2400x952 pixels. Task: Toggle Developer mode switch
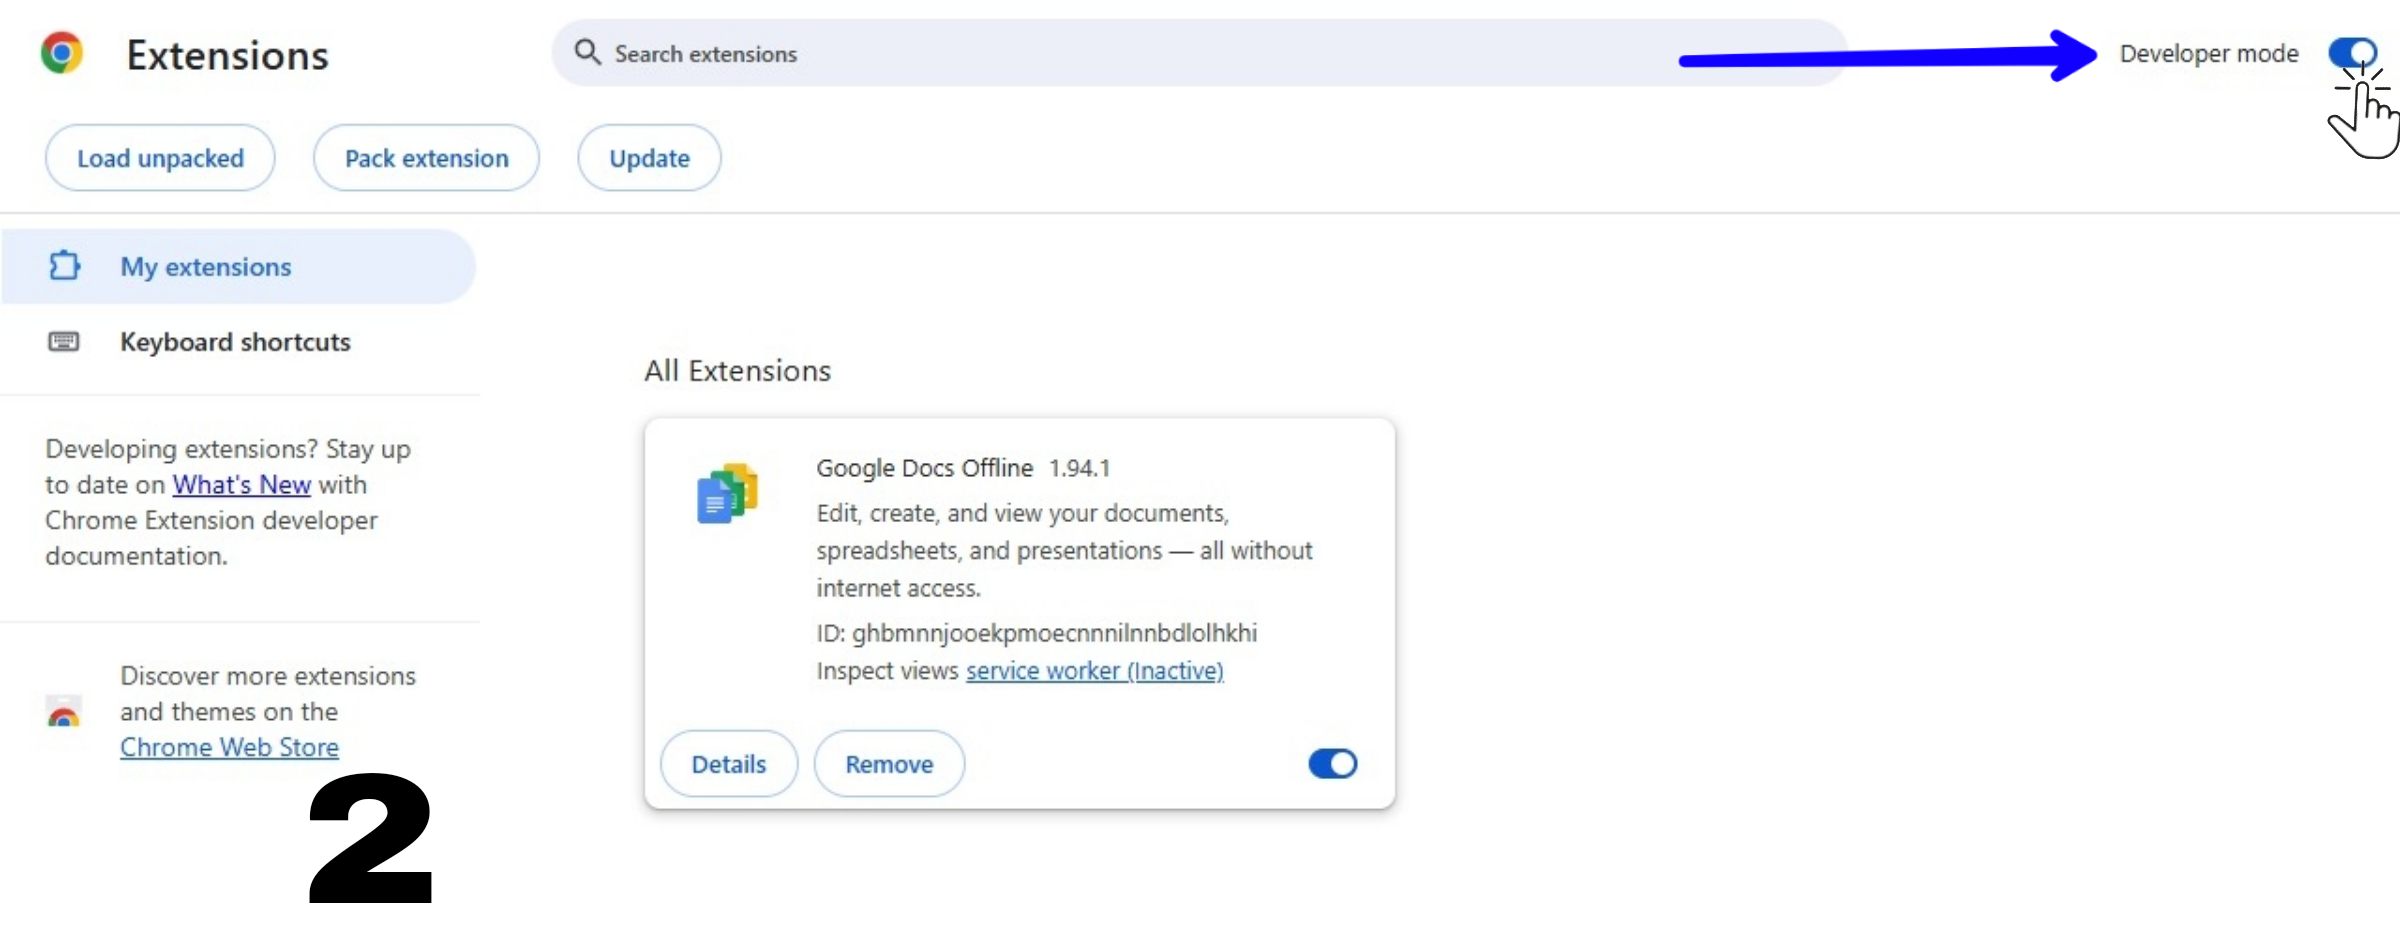[2352, 52]
